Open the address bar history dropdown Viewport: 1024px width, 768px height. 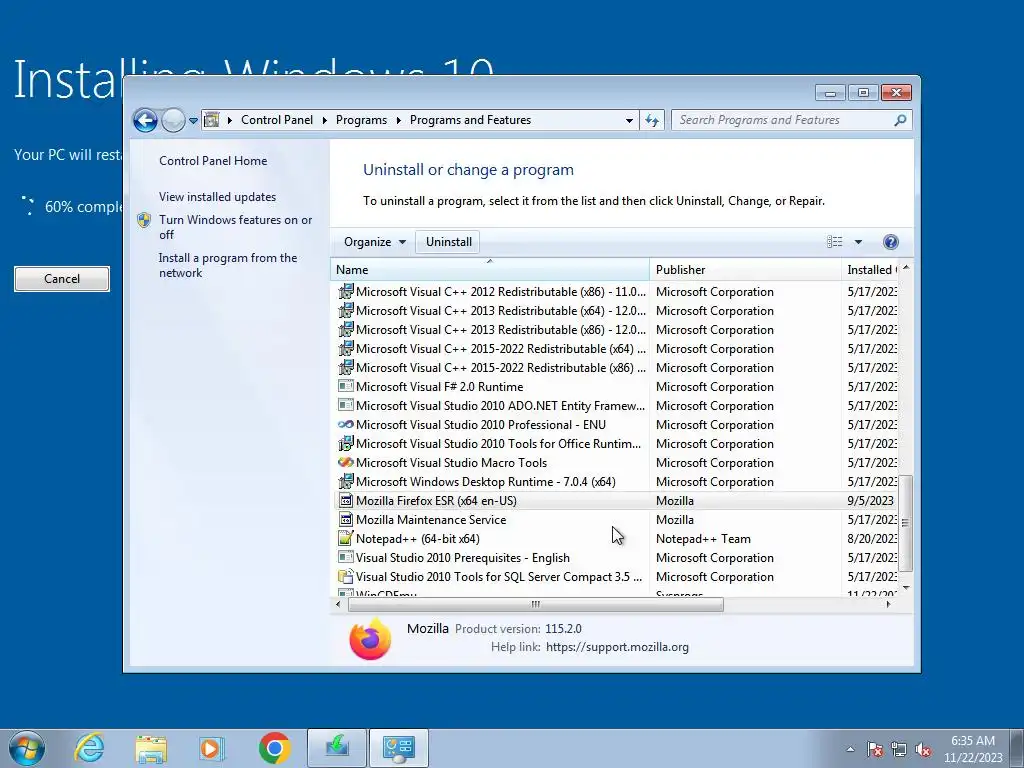click(629, 120)
